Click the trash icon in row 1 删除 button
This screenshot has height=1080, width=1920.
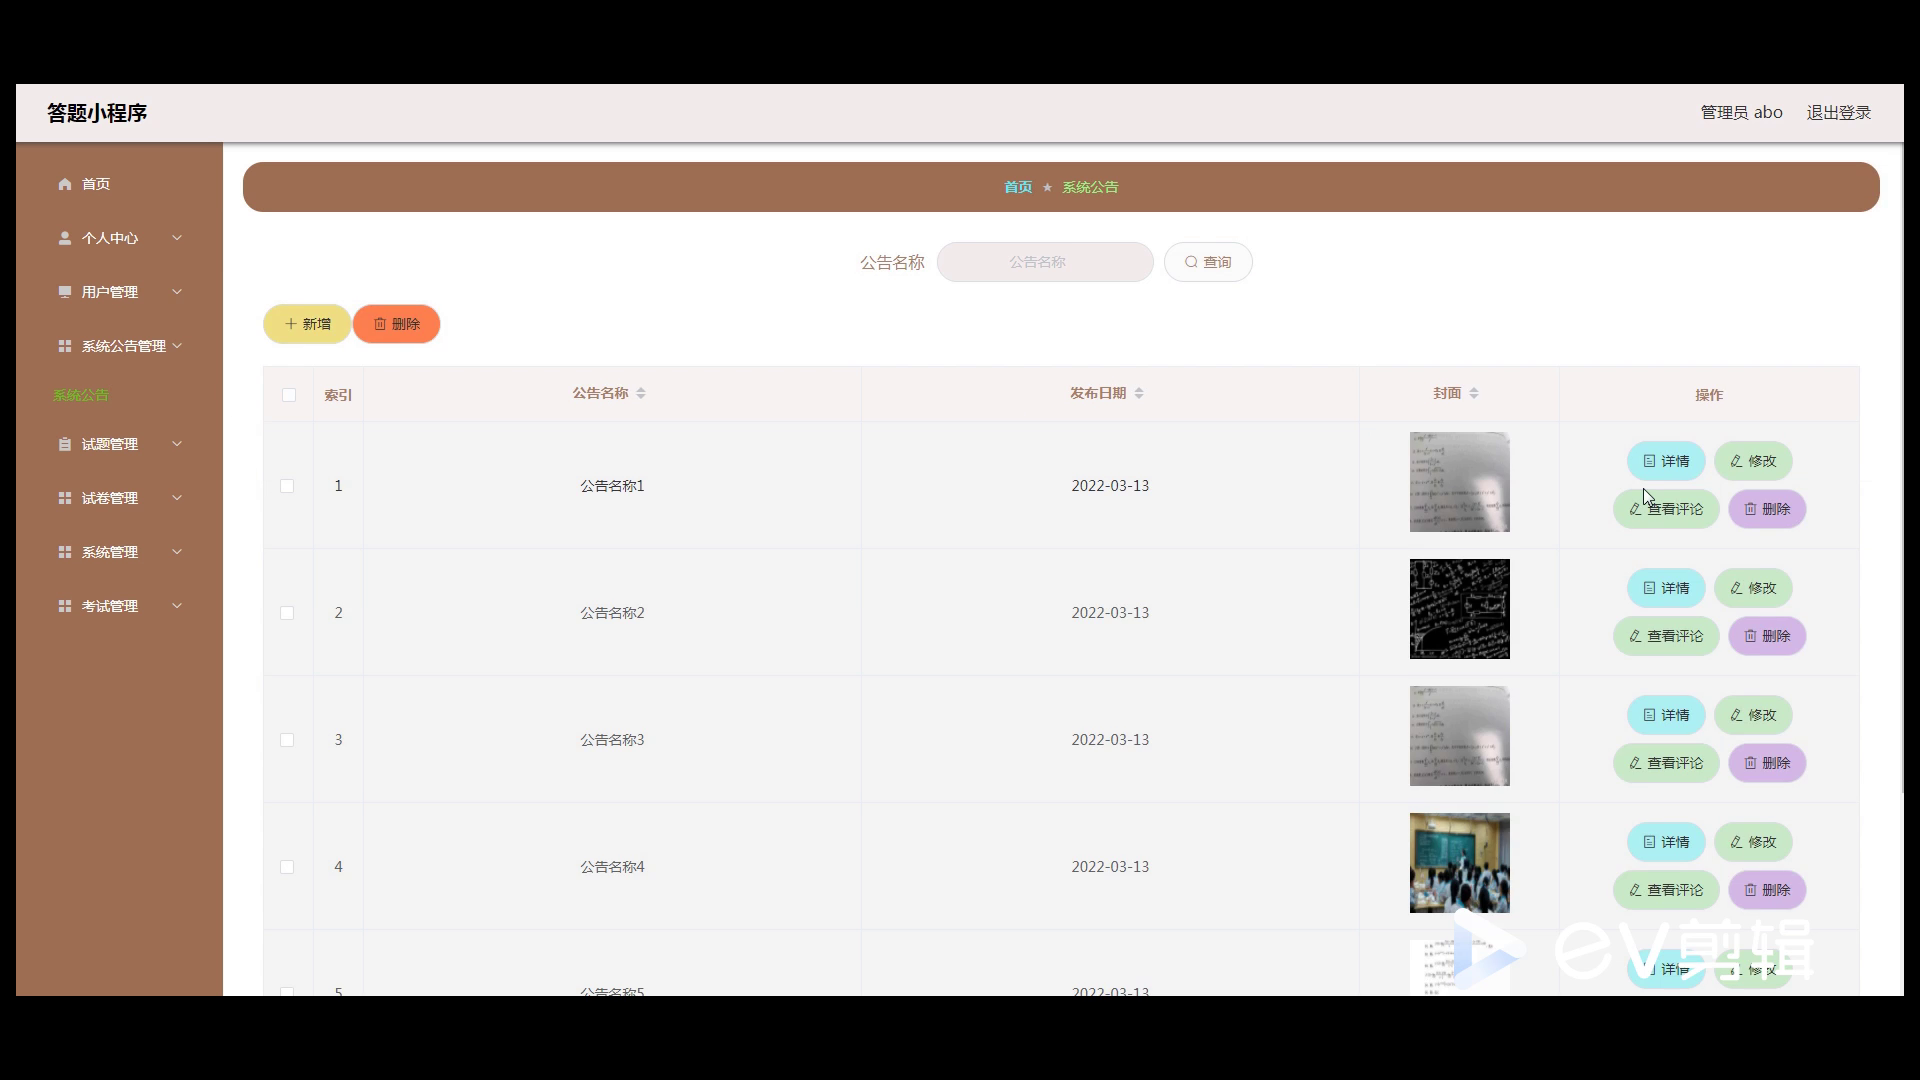click(1751, 509)
